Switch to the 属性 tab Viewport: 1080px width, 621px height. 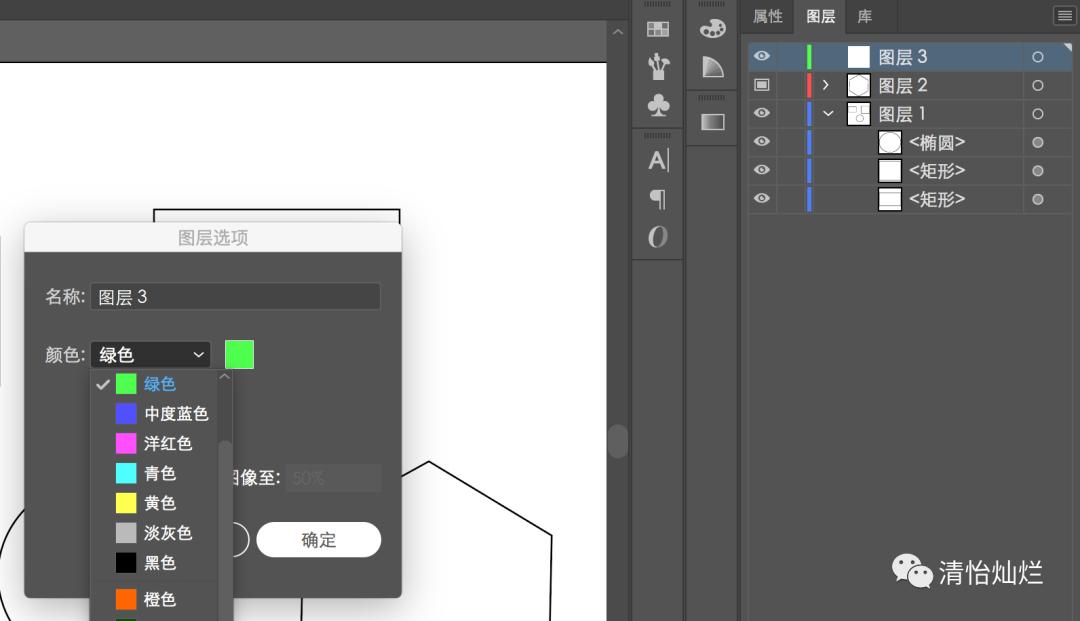[767, 16]
